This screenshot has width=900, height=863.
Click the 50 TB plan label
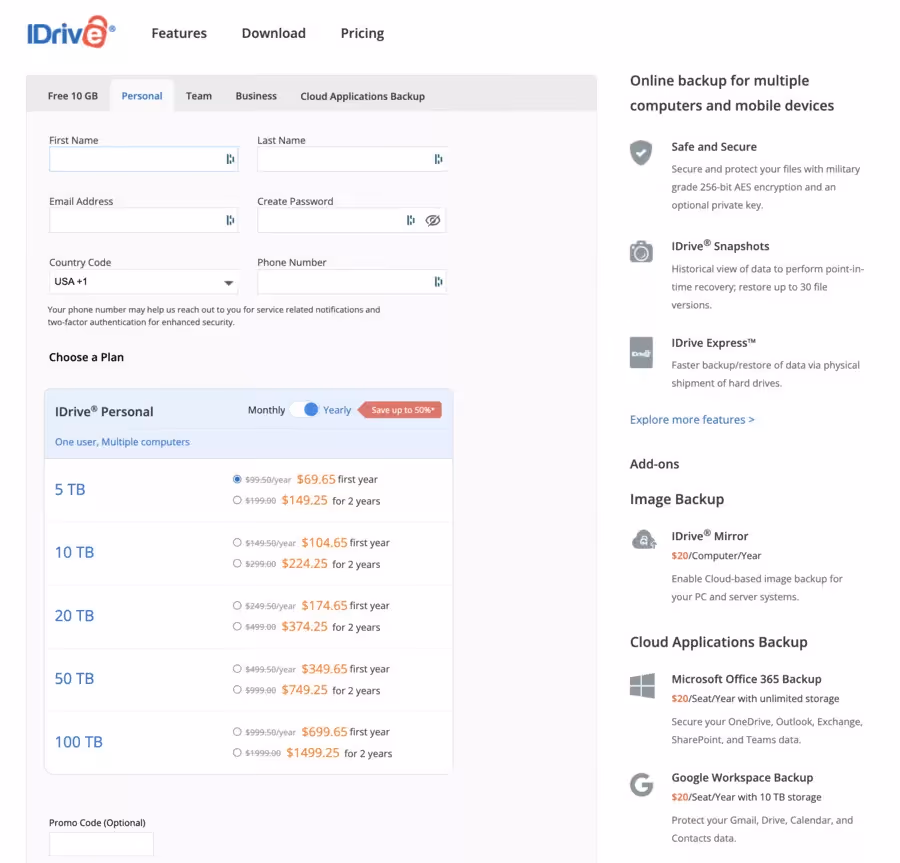tap(74, 679)
